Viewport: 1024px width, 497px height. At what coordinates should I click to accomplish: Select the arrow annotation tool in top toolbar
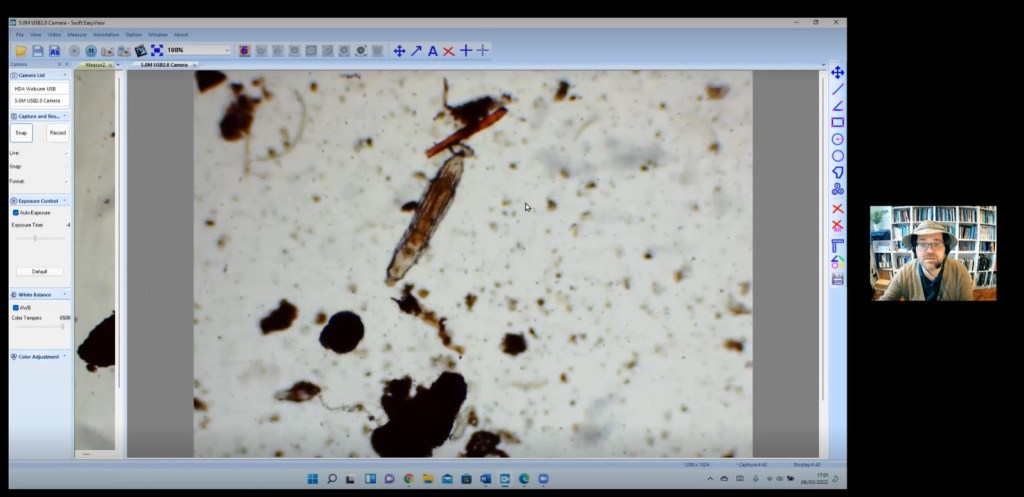click(416, 51)
